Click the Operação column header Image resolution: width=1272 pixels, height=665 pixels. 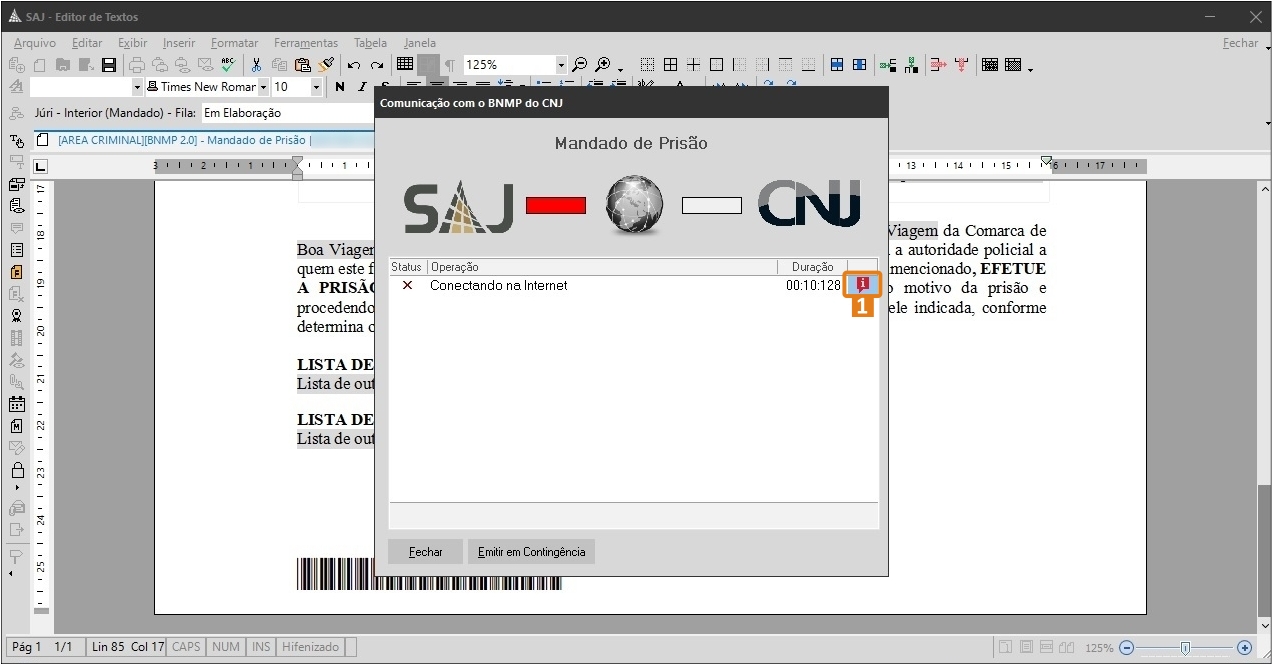(x=602, y=267)
